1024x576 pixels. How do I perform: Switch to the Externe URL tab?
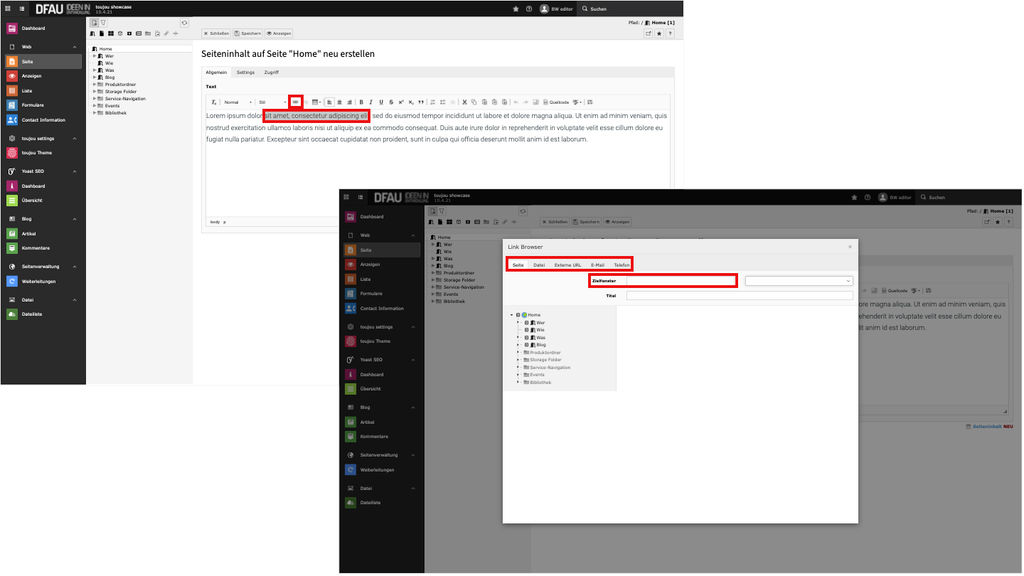[567, 265]
